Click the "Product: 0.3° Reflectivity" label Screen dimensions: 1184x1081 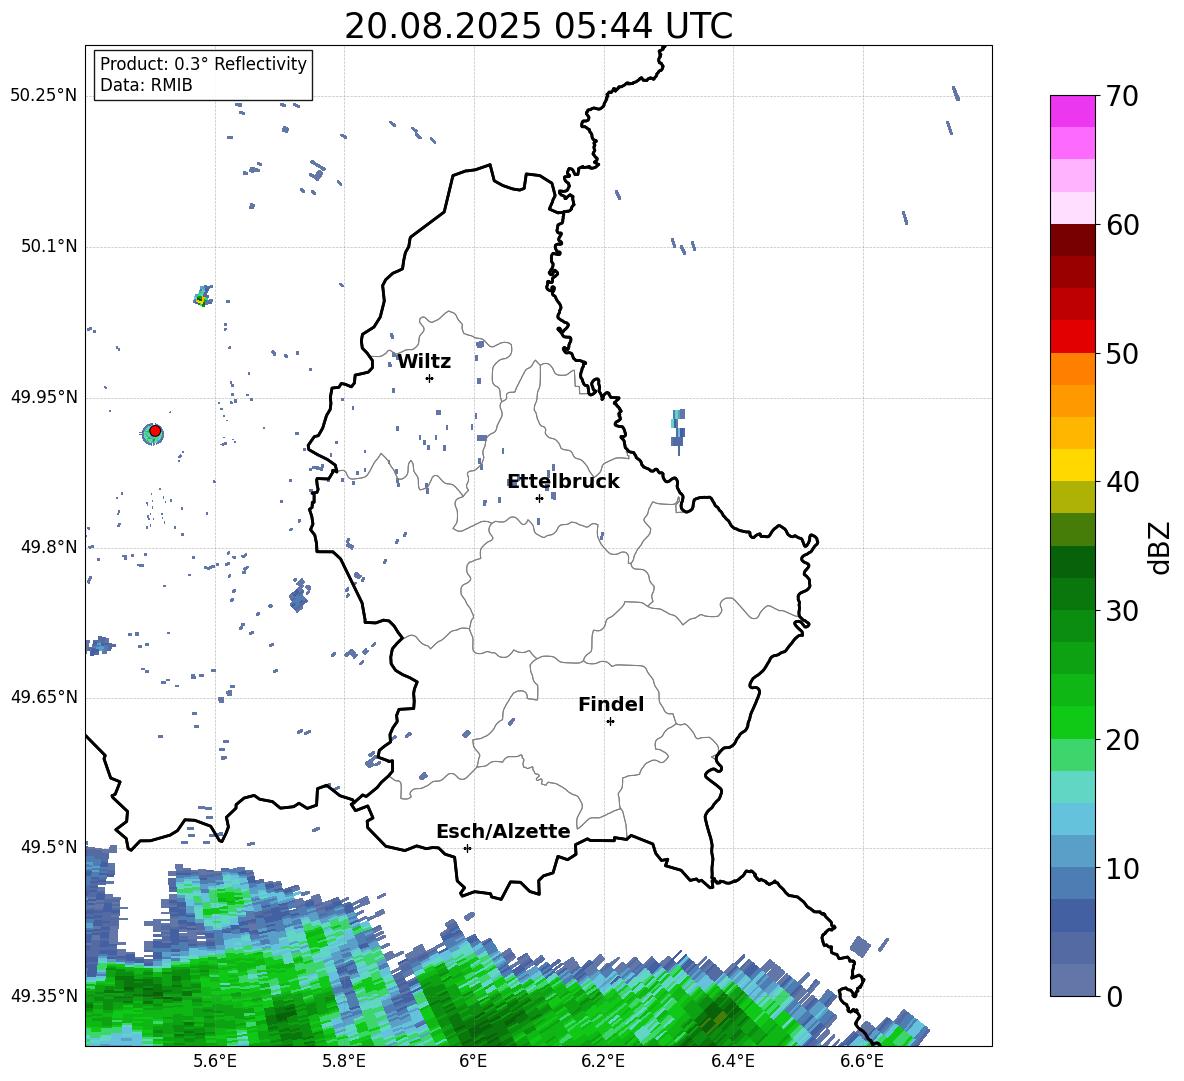click(203, 64)
